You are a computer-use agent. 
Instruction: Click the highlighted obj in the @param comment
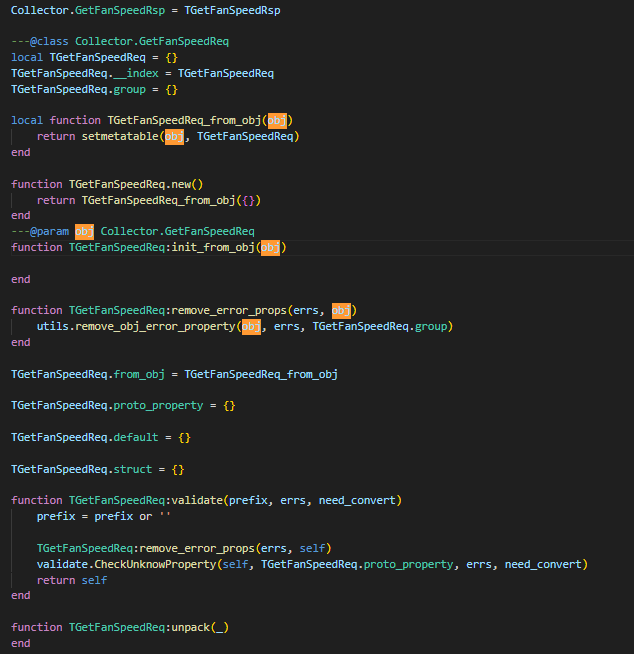[84, 231]
